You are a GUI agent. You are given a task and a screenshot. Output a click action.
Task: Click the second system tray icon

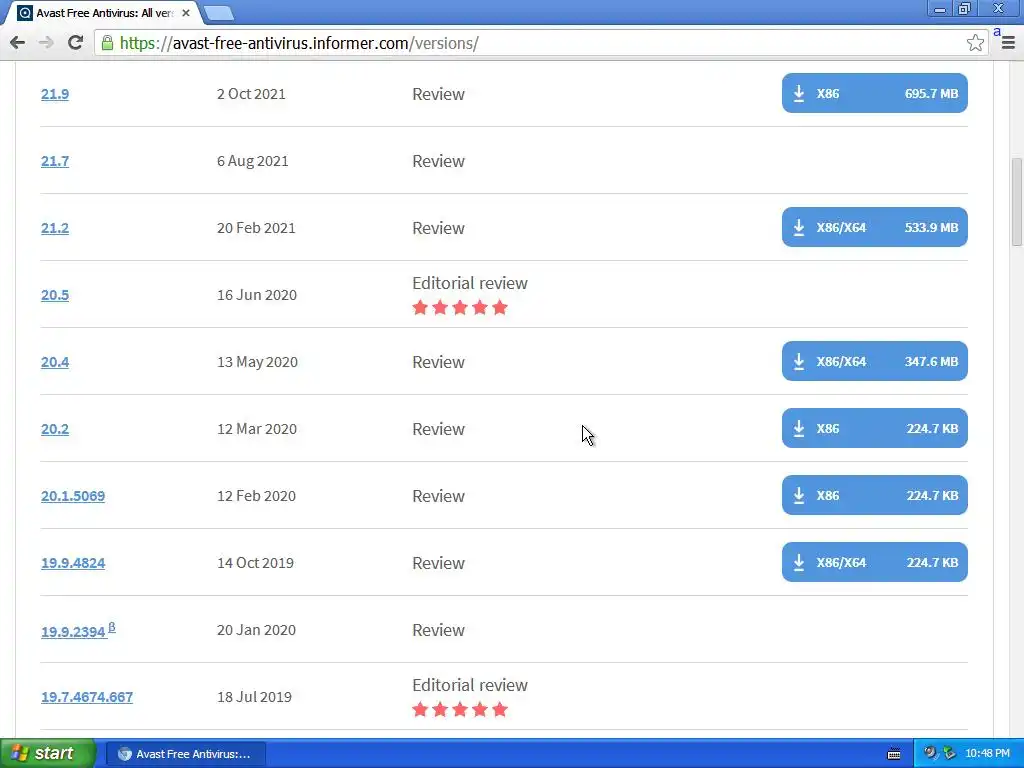pos(949,753)
